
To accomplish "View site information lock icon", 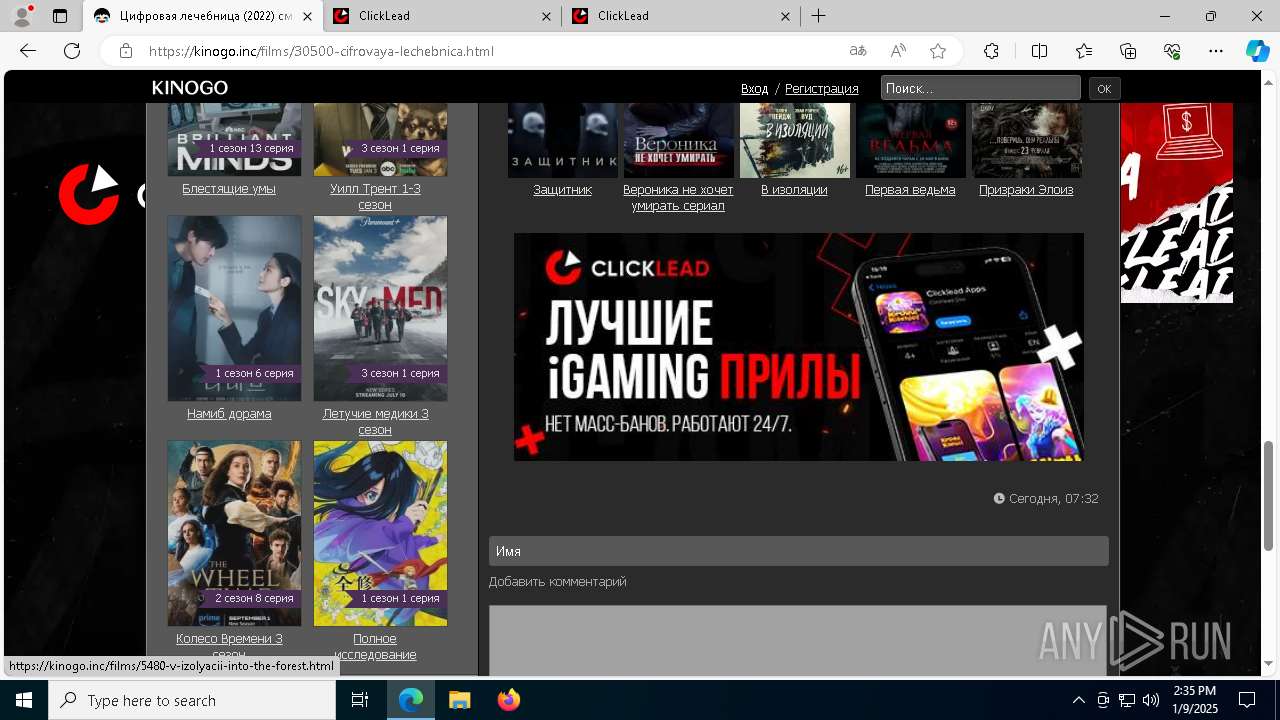I will [x=125, y=51].
